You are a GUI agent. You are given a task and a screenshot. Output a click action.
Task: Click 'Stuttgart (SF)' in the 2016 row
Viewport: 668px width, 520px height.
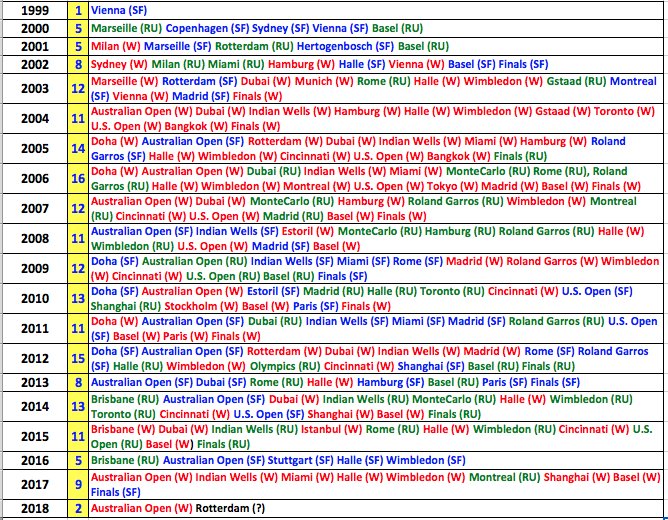tap(300, 460)
